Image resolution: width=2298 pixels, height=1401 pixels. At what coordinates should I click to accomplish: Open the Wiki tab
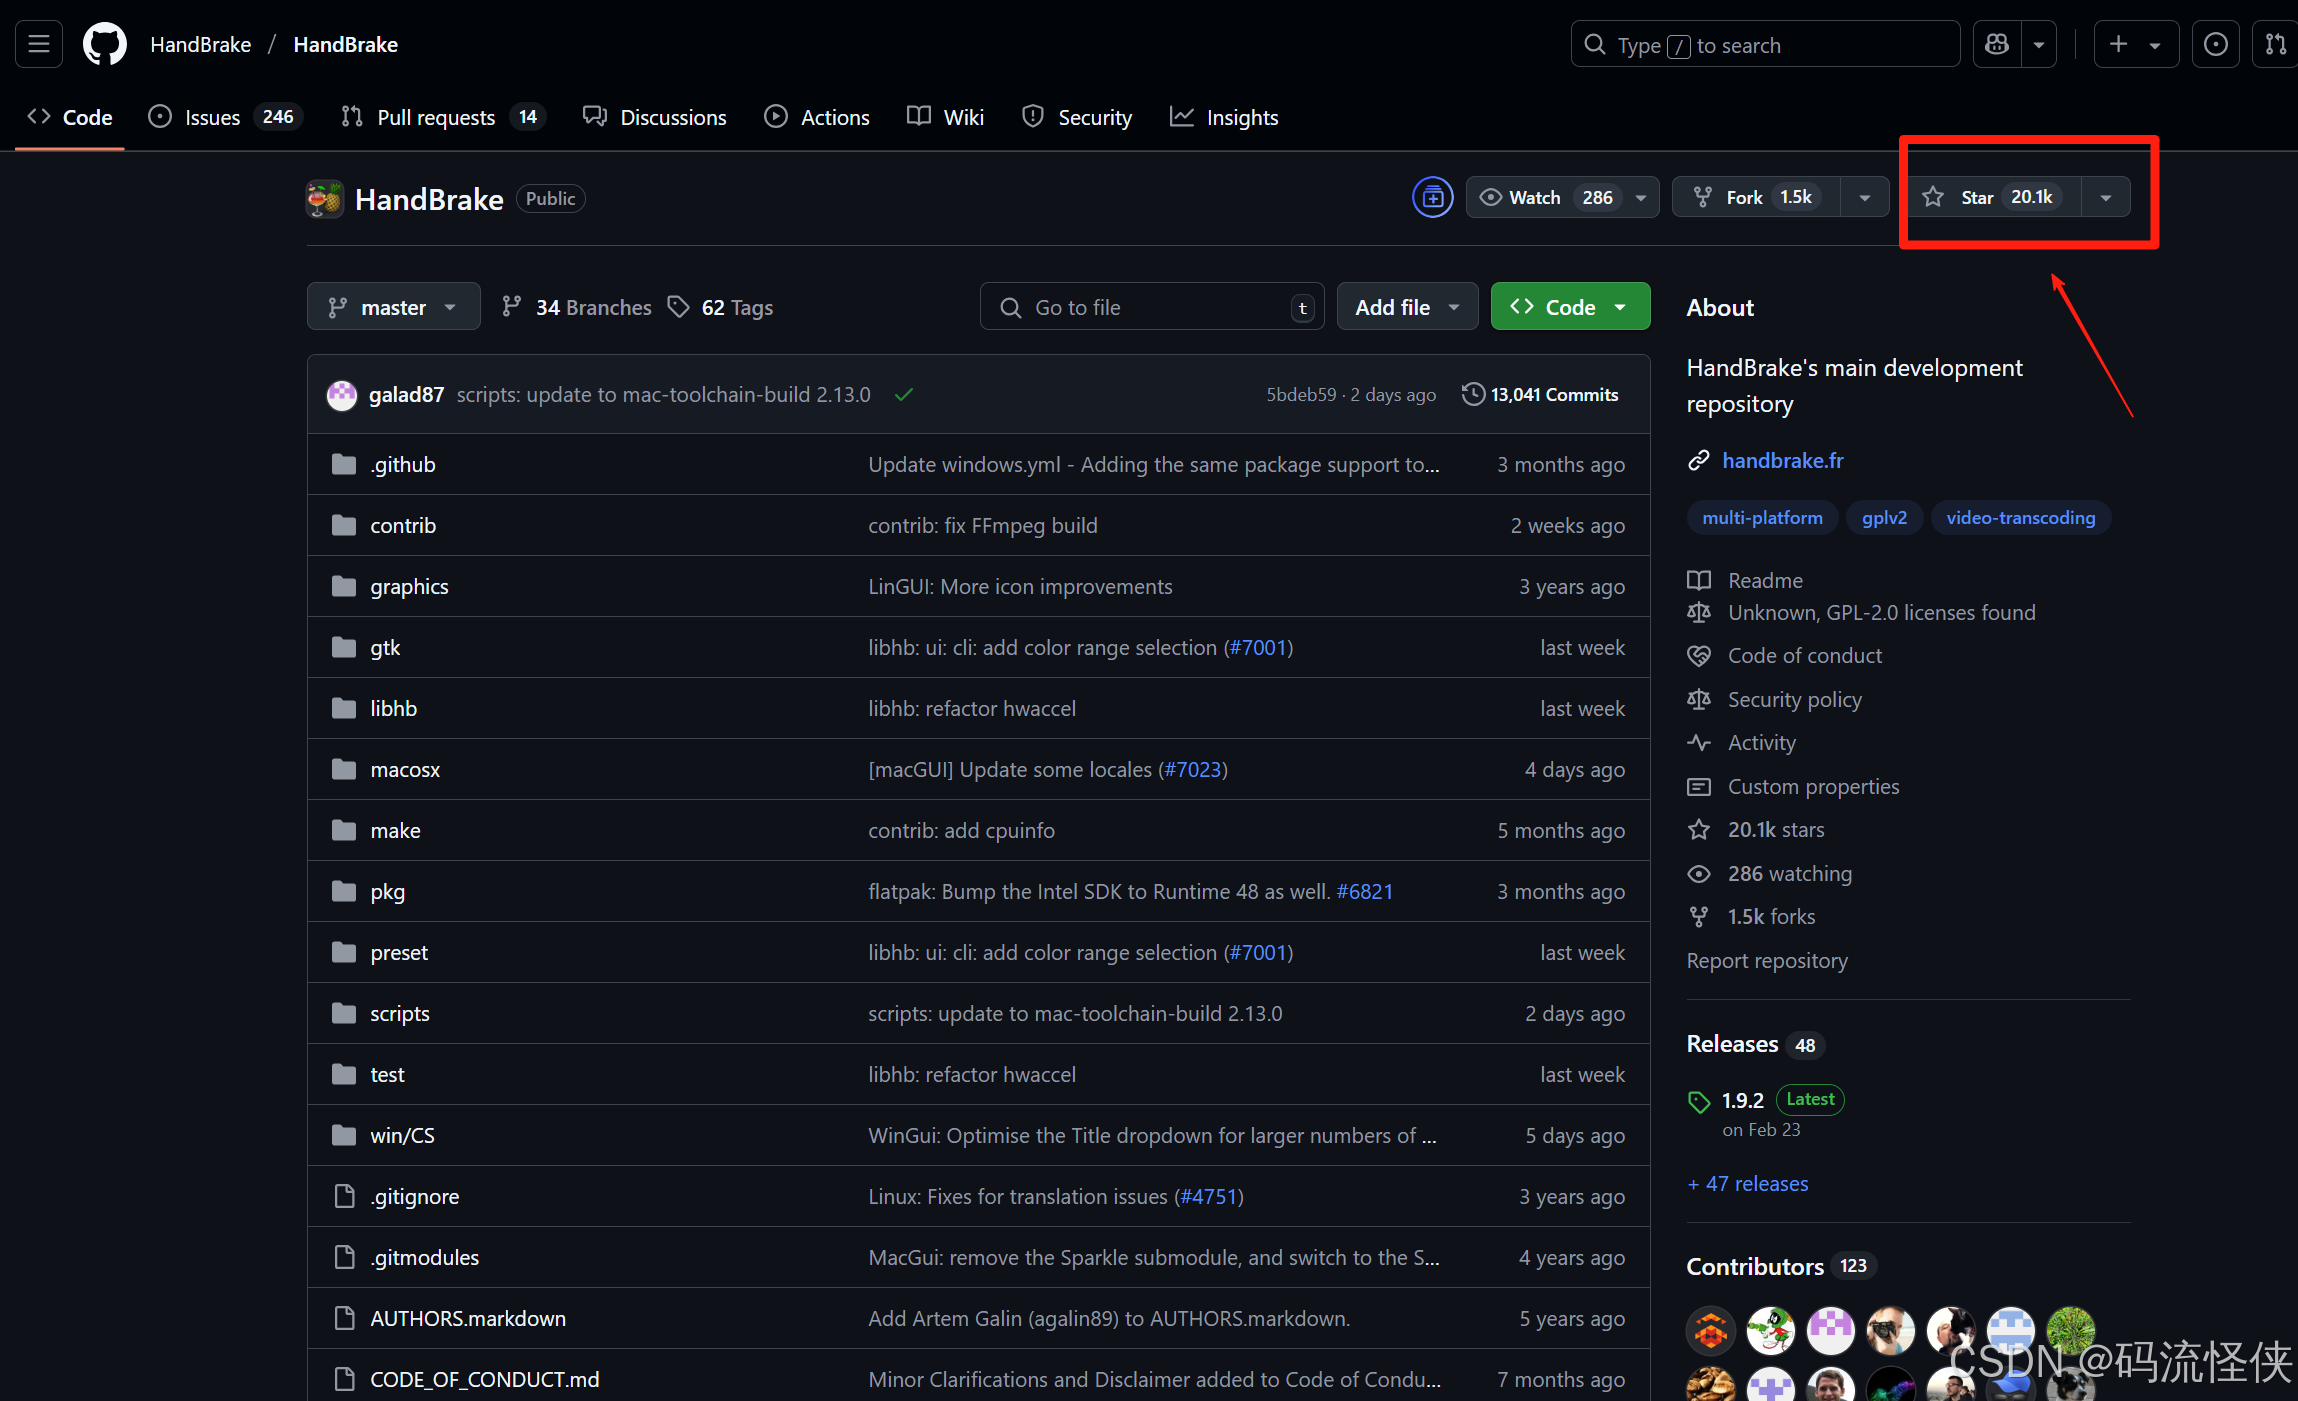pyautogui.click(x=945, y=117)
